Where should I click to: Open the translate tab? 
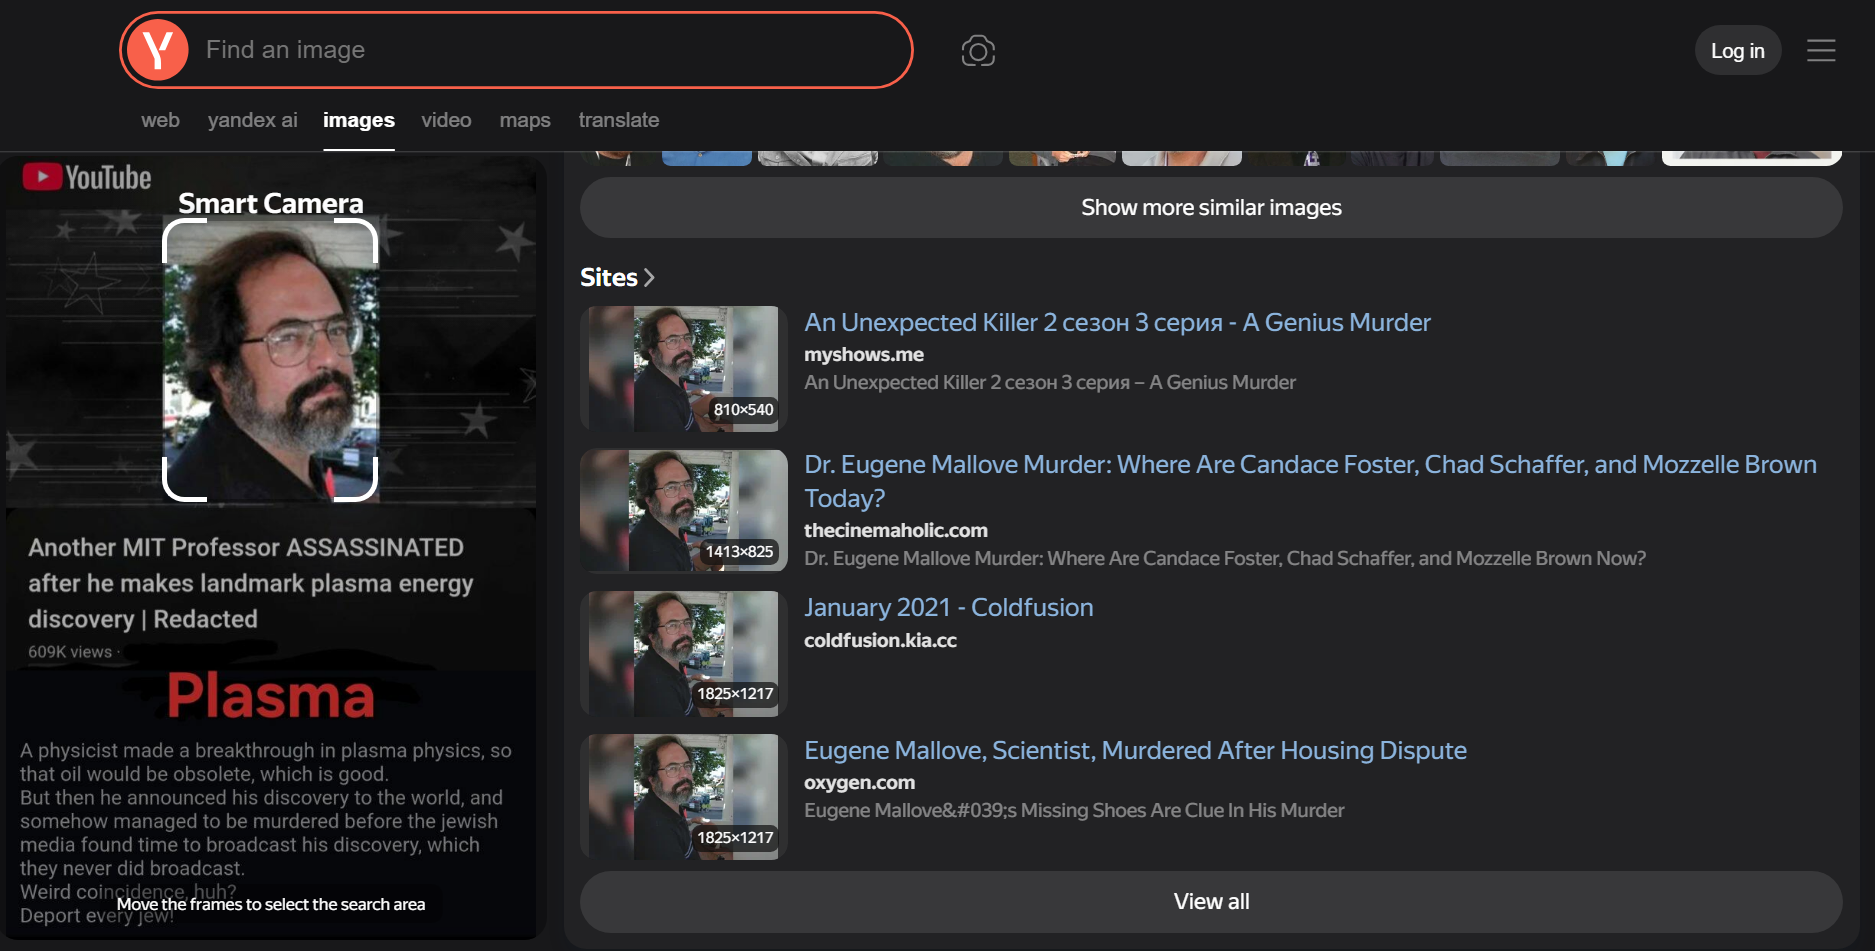619,120
